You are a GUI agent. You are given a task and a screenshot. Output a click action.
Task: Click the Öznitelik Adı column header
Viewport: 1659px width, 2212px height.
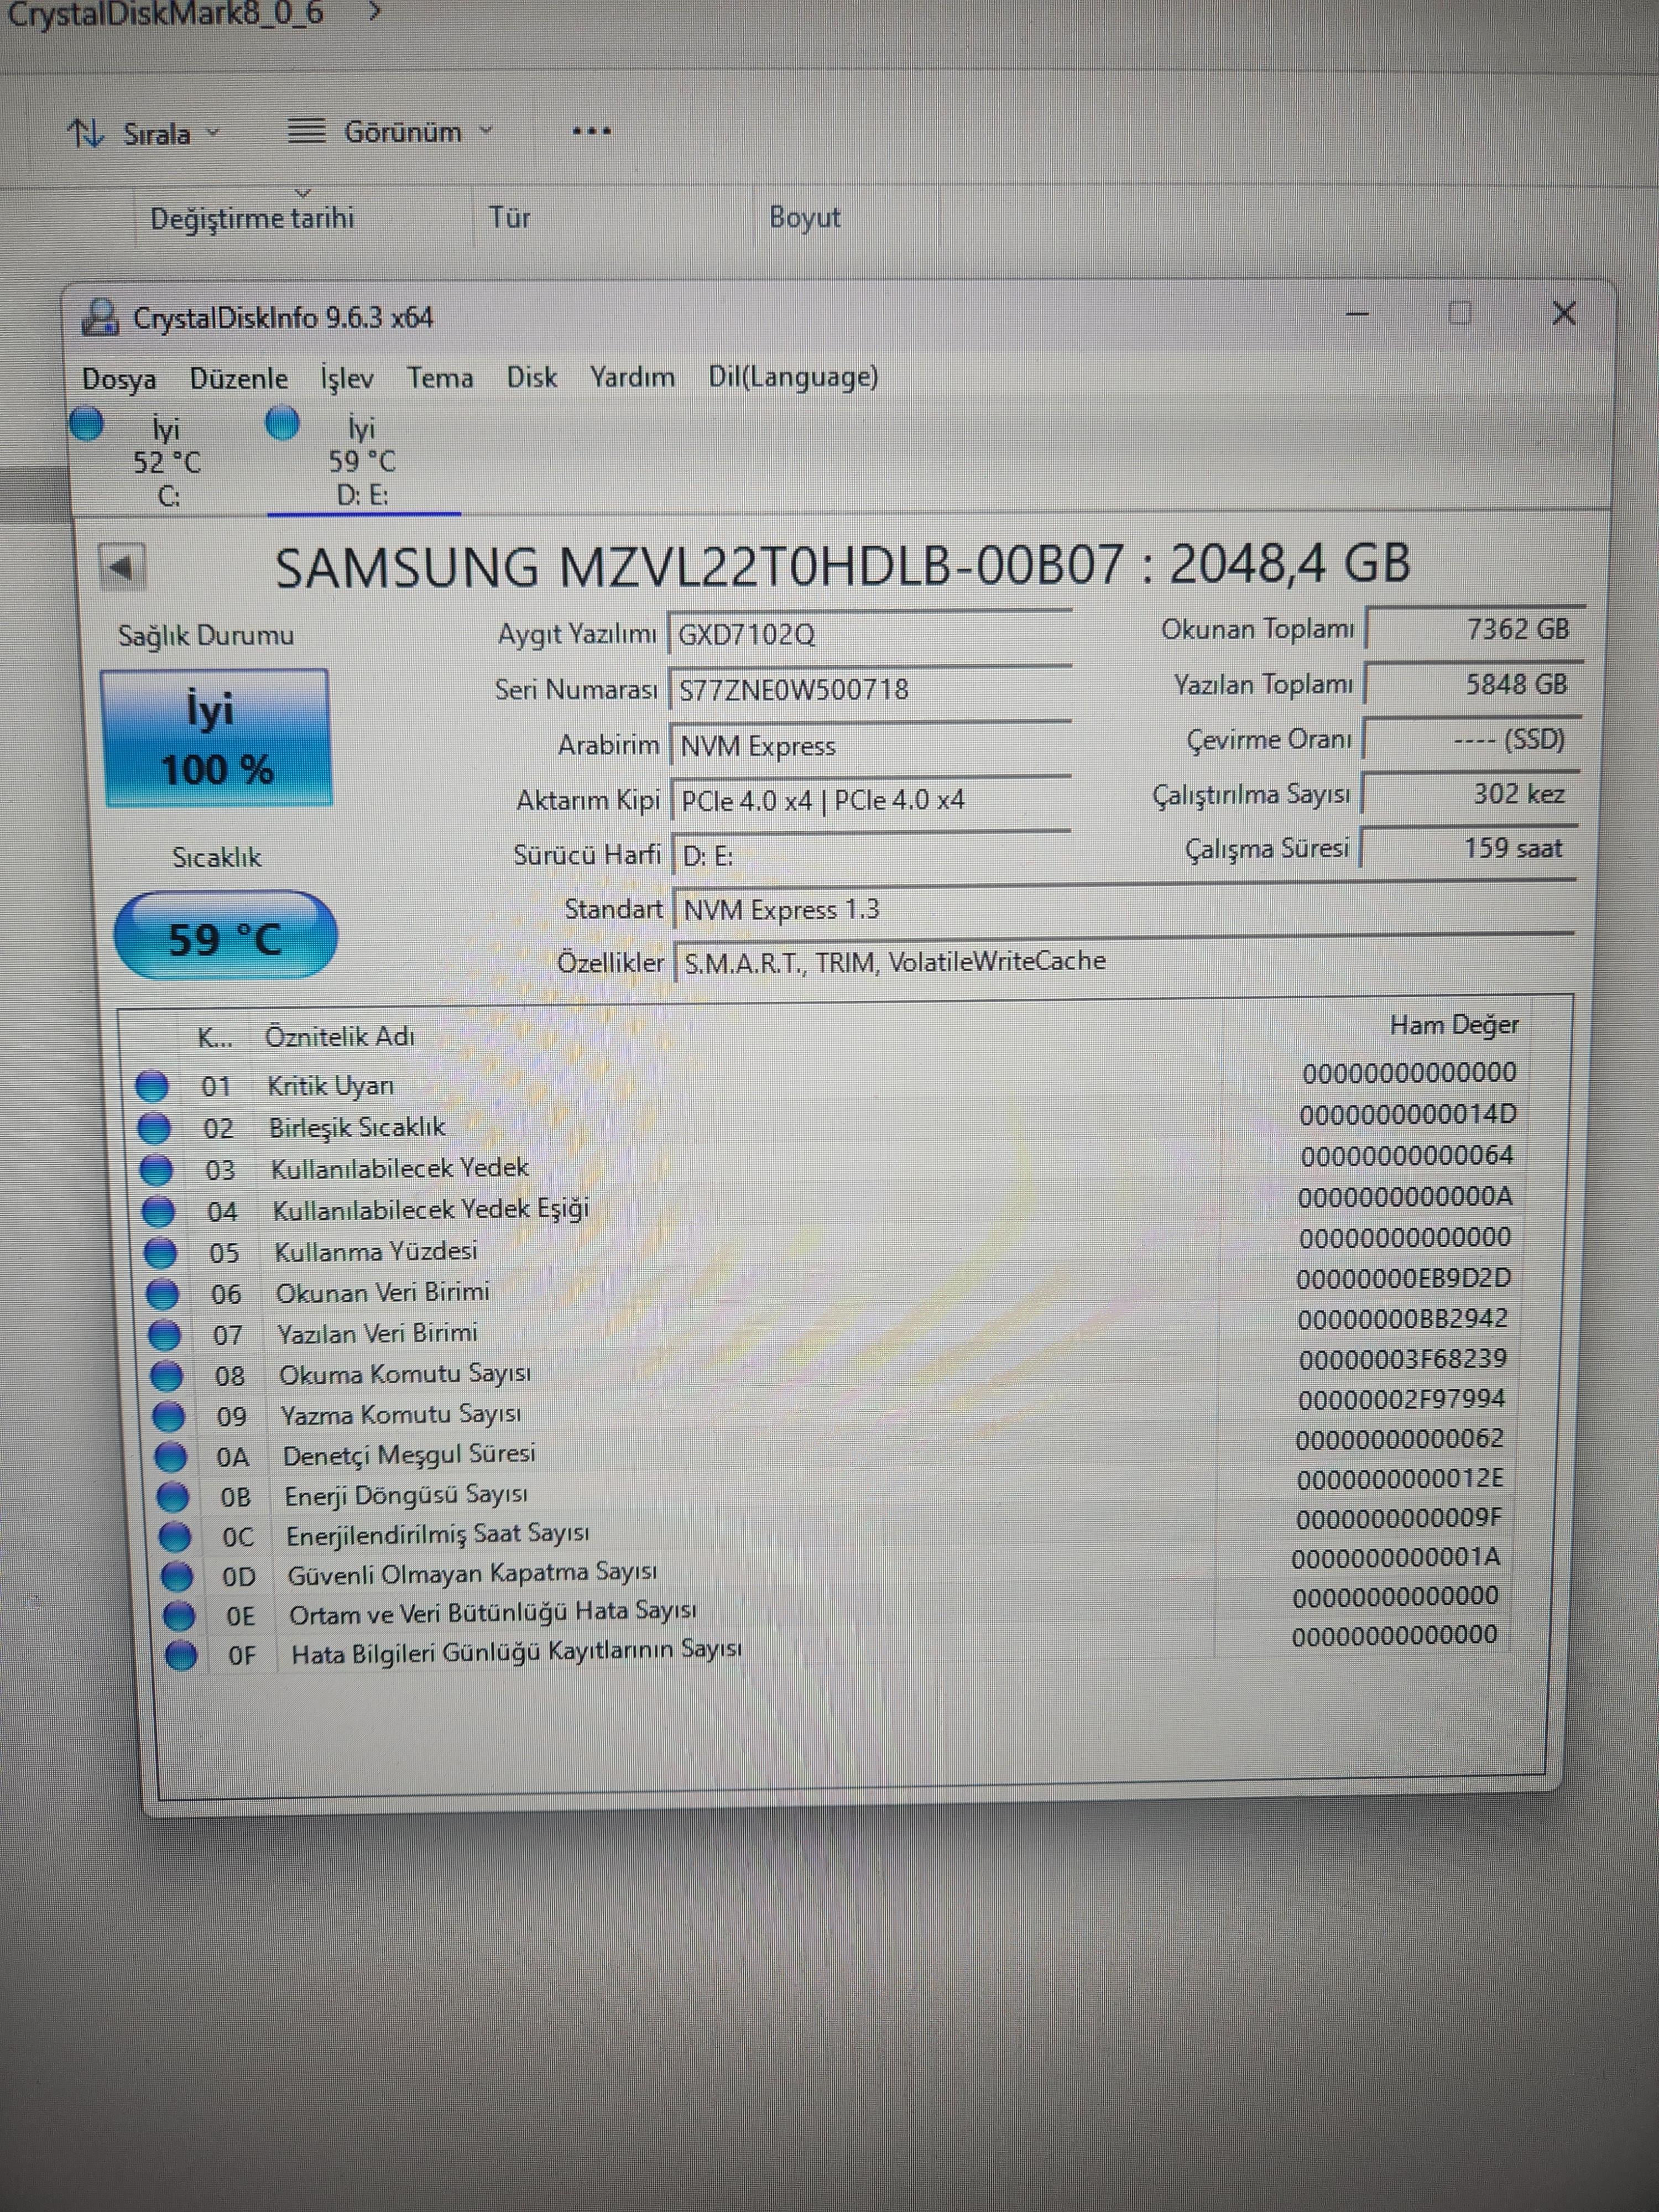coord(339,1037)
